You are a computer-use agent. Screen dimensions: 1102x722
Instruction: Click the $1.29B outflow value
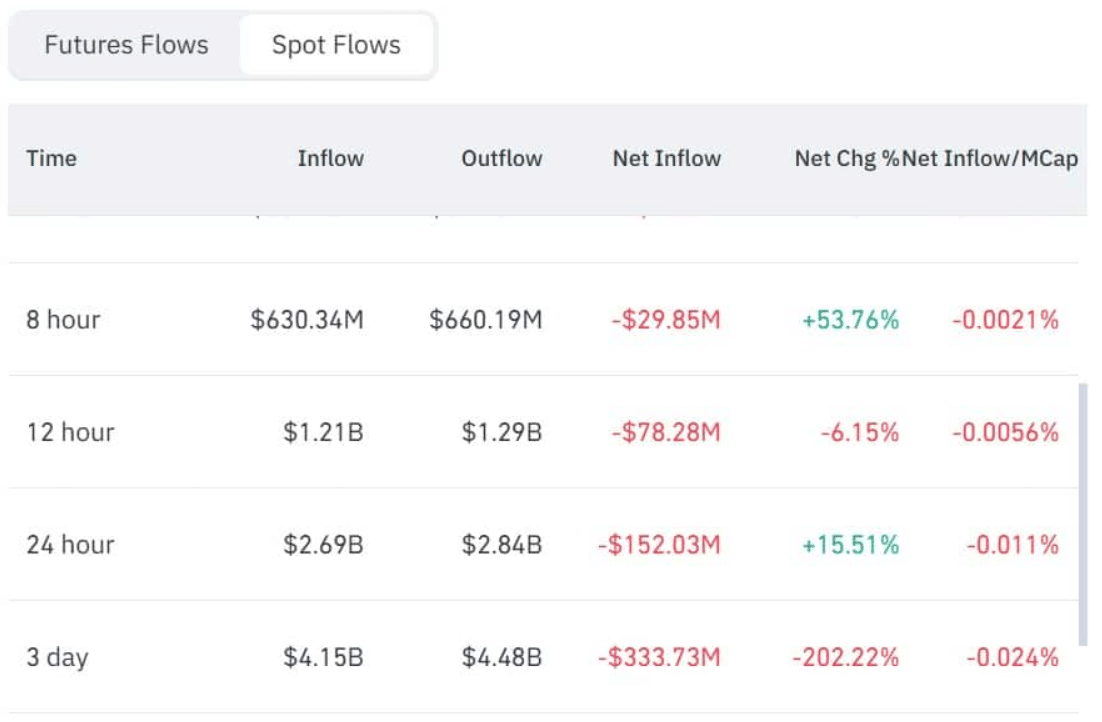click(x=502, y=432)
